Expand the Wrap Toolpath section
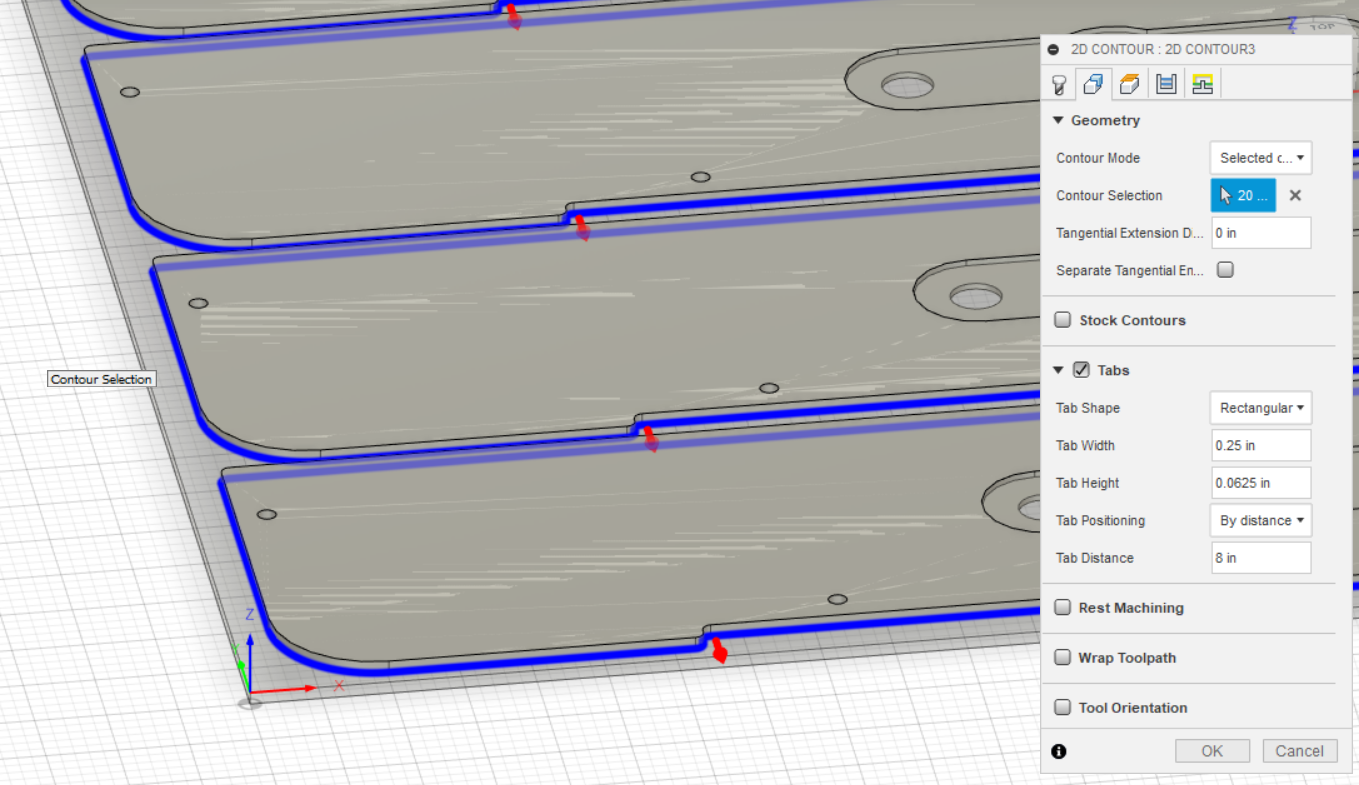1359x785 pixels. click(x=1062, y=657)
